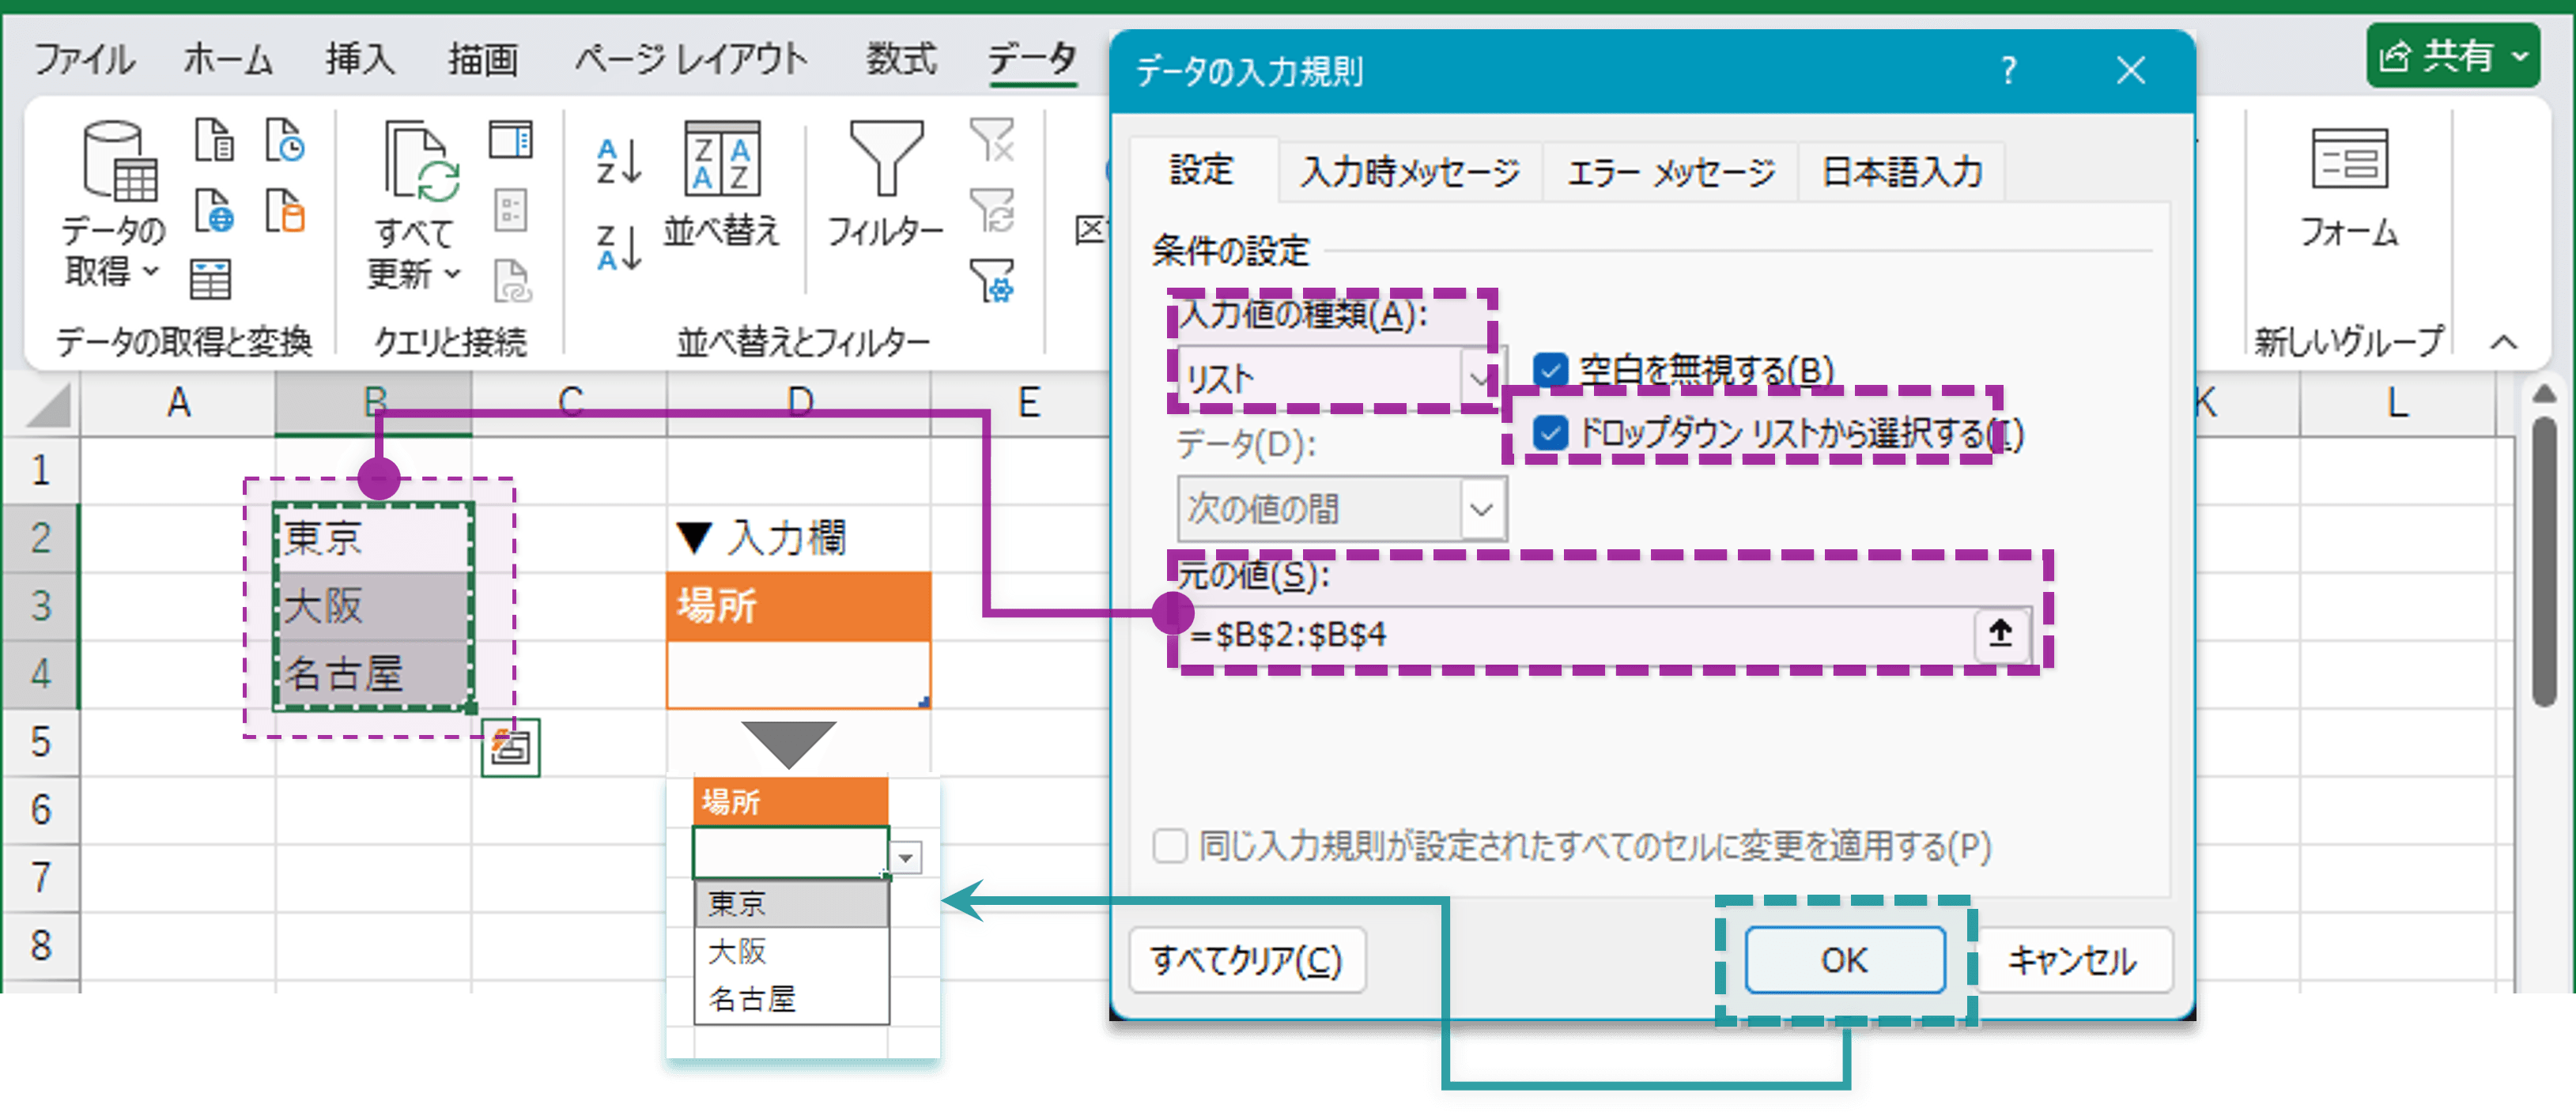Select the データ ribbon tab
The width and height of the screenshot is (2576, 1112).
click(x=1032, y=59)
